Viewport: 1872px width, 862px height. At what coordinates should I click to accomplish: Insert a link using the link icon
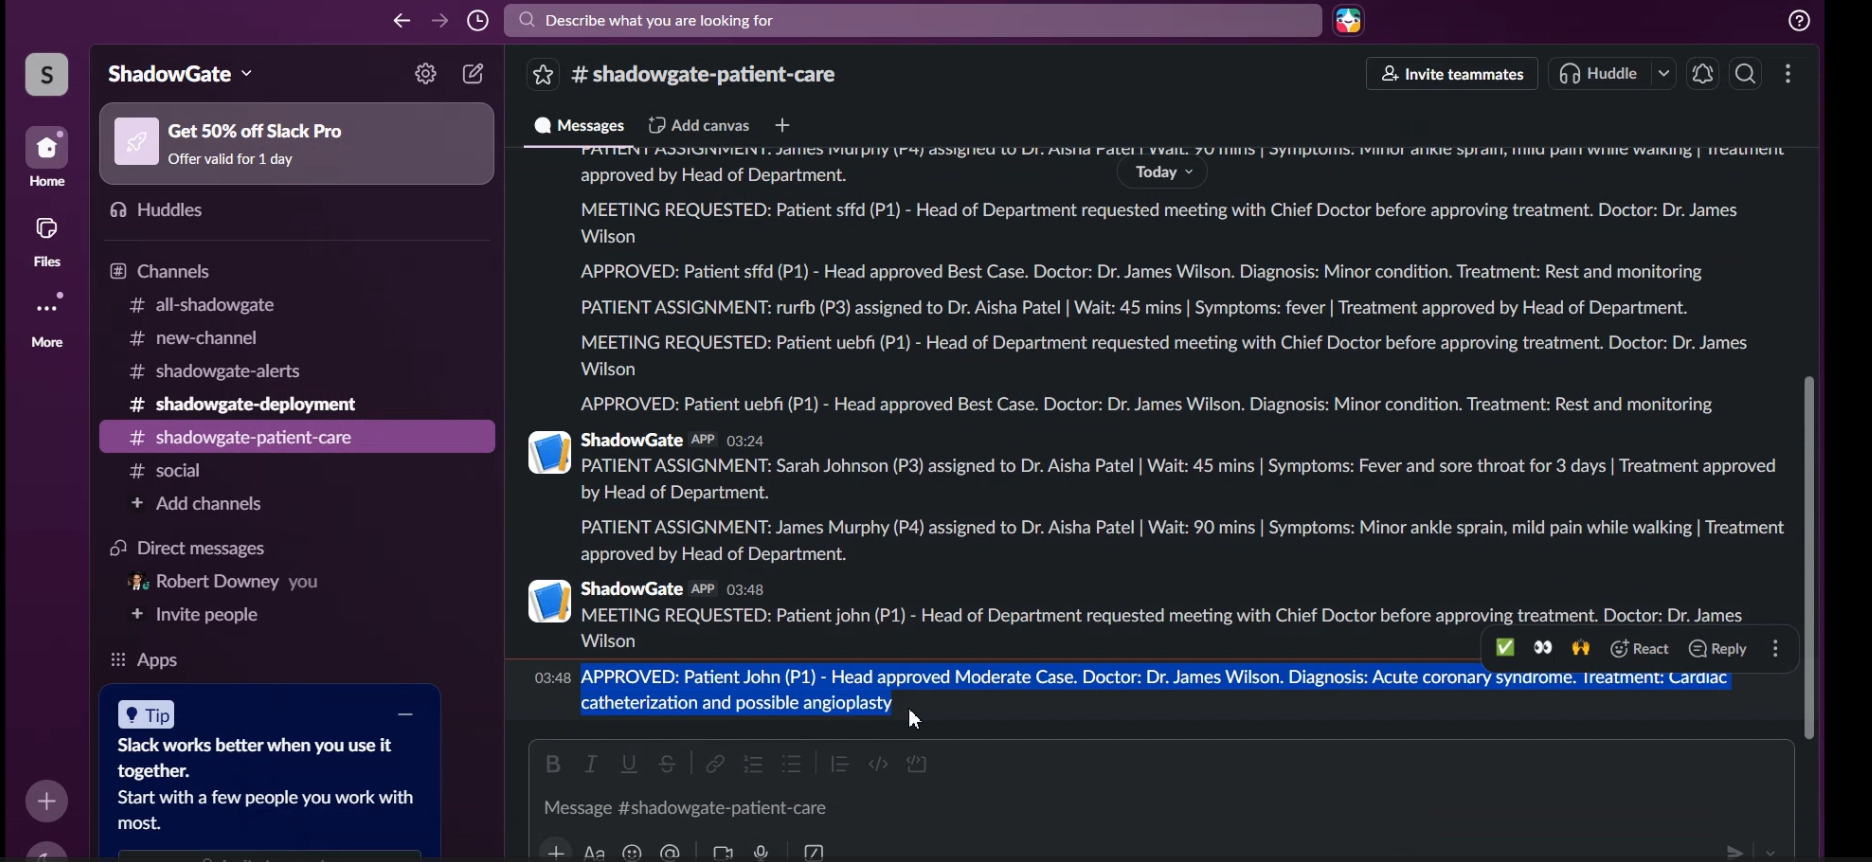pyautogui.click(x=715, y=765)
